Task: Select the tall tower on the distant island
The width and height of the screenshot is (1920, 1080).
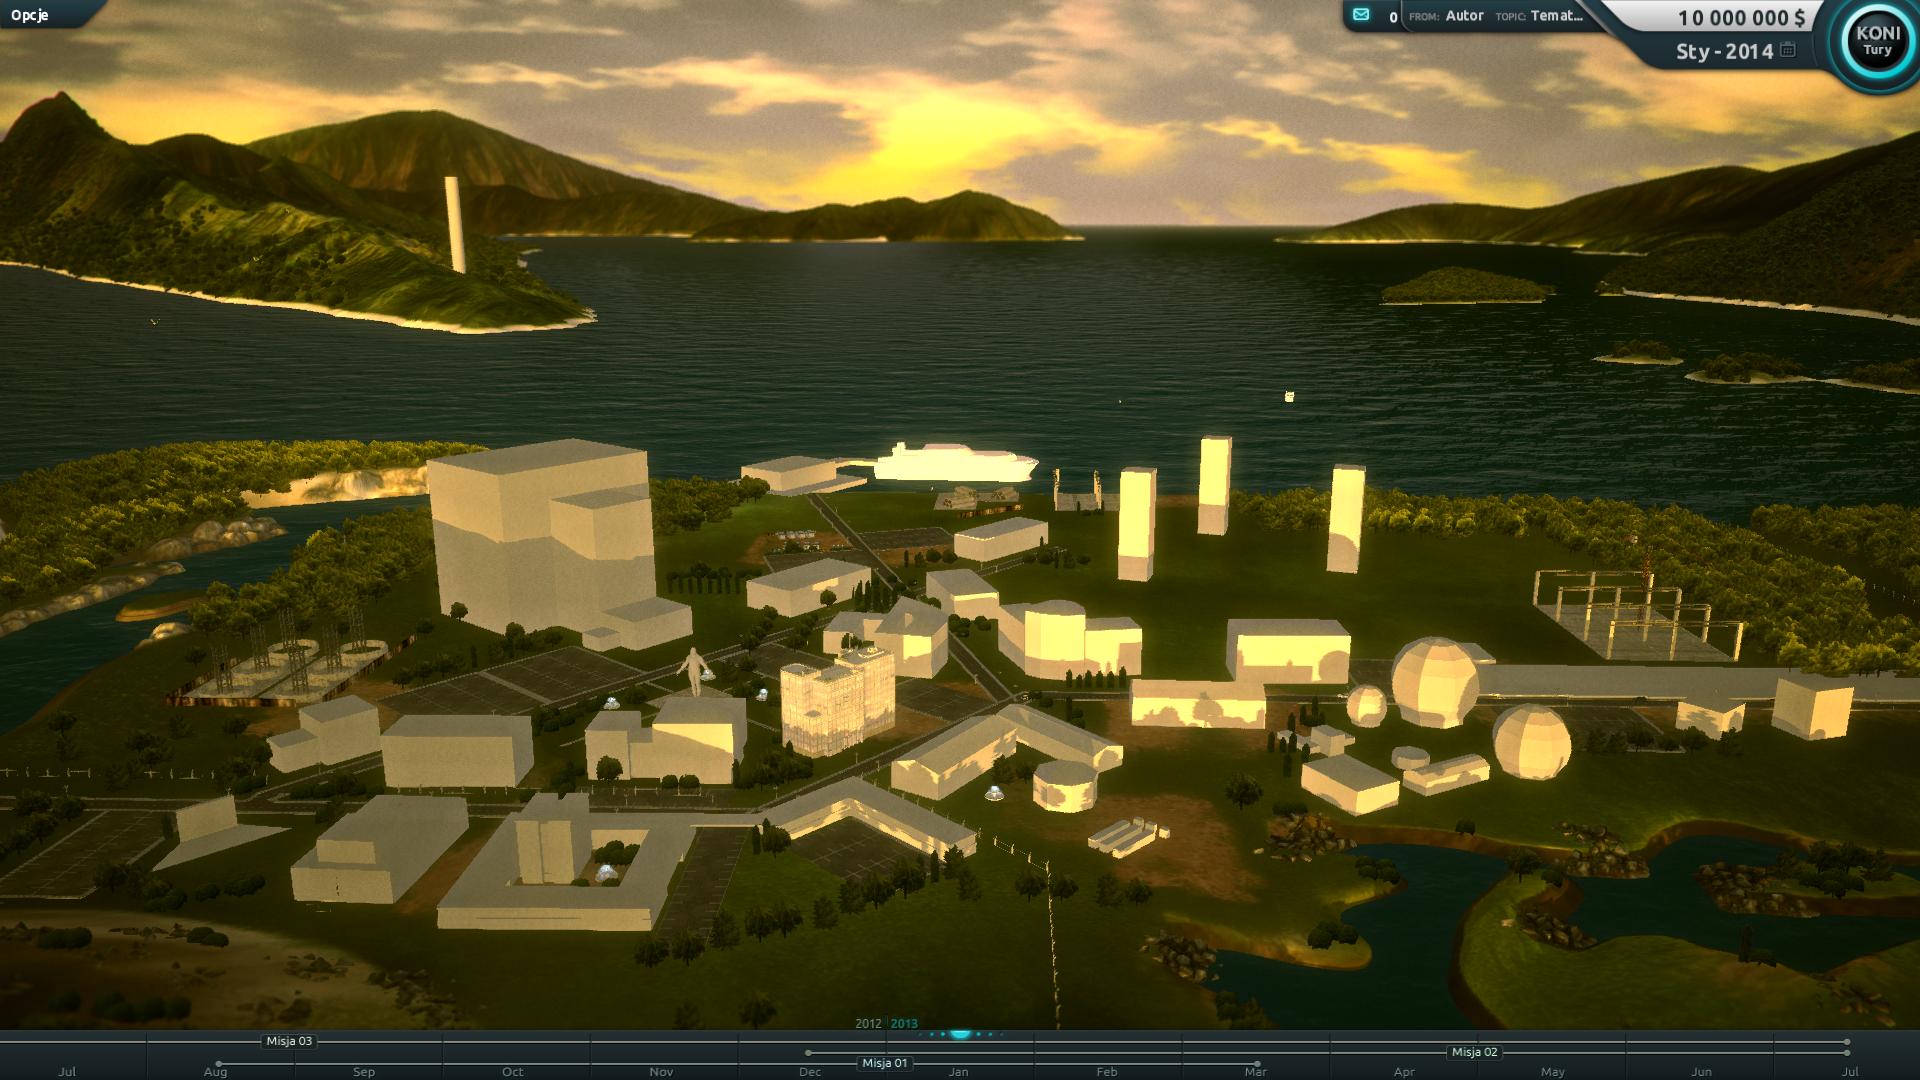Action: 455,224
